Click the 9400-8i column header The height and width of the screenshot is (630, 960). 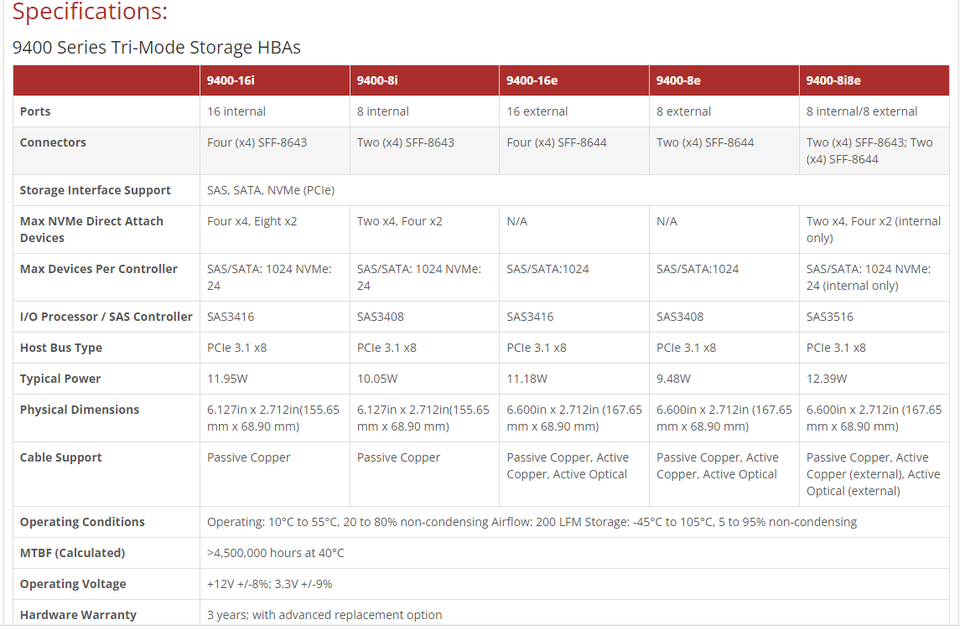377,81
